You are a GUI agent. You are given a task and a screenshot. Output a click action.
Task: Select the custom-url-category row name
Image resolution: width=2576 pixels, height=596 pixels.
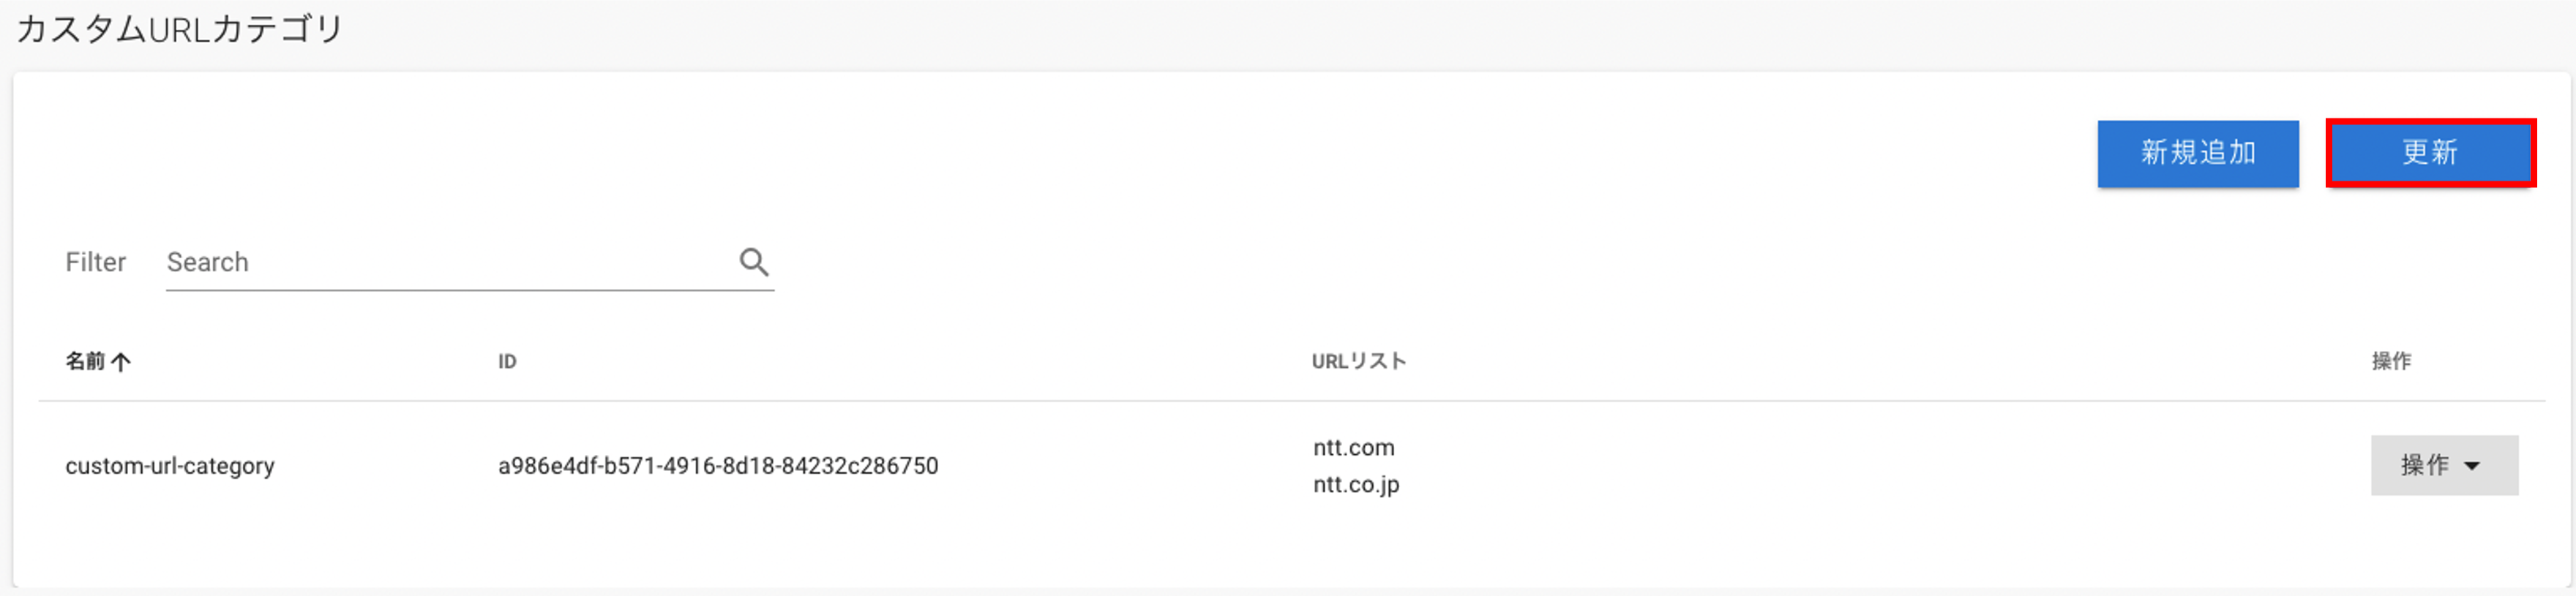[x=170, y=466]
